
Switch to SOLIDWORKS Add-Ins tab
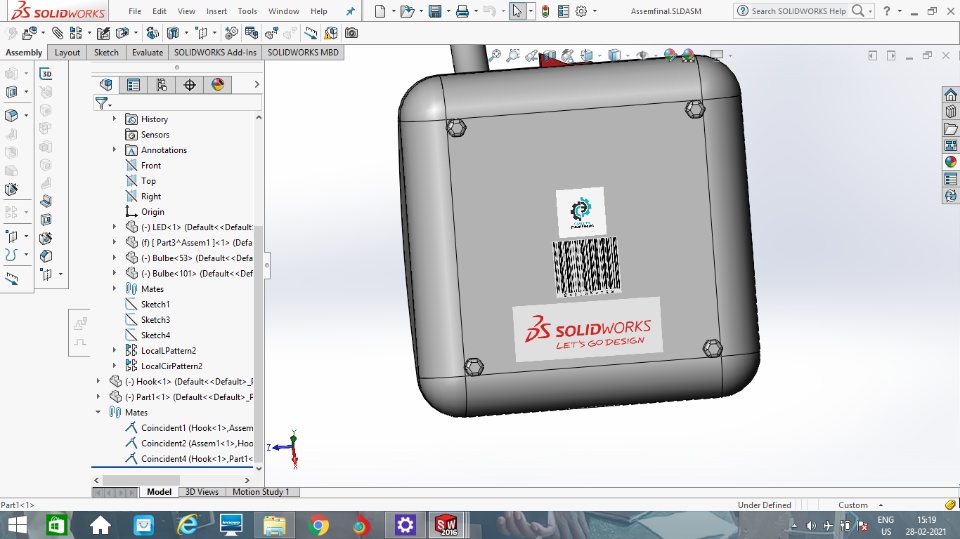(216, 53)
